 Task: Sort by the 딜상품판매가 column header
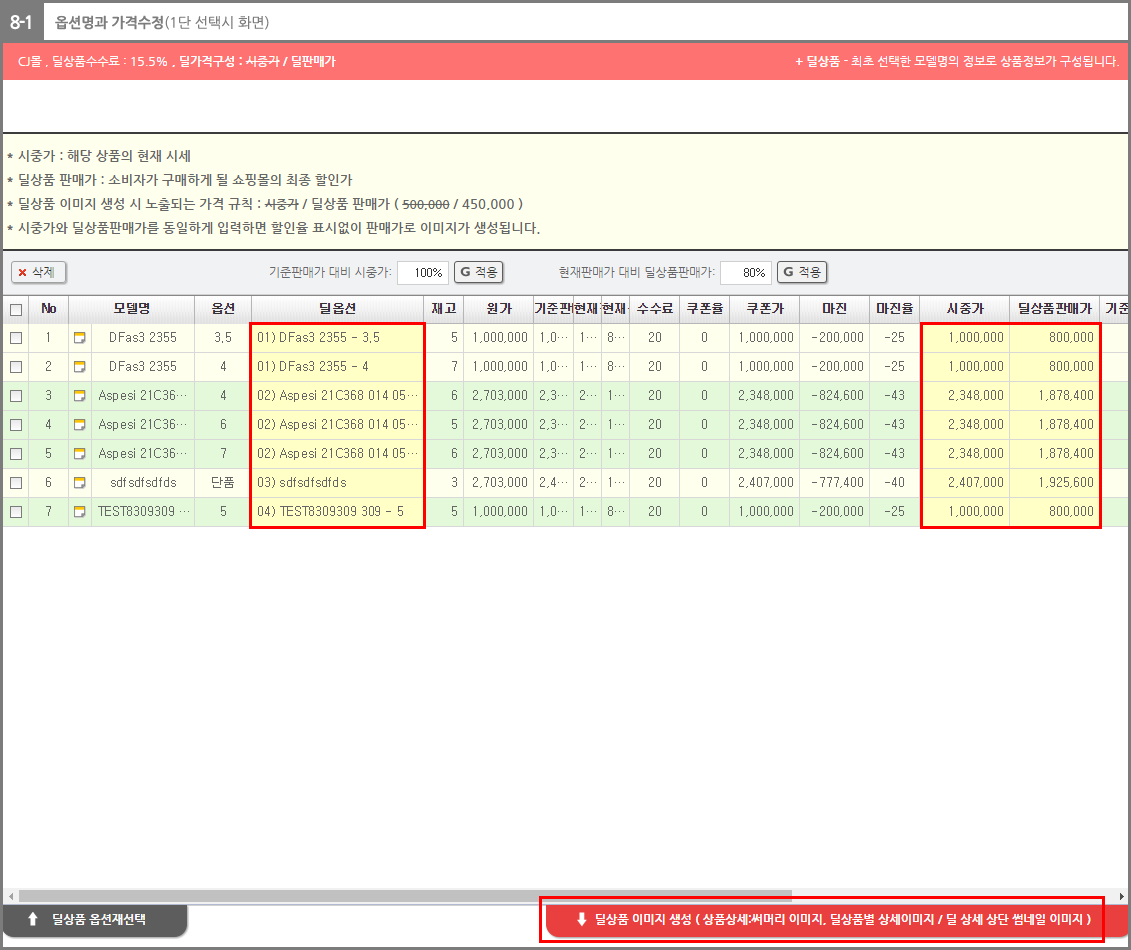tap(1054, 309)
